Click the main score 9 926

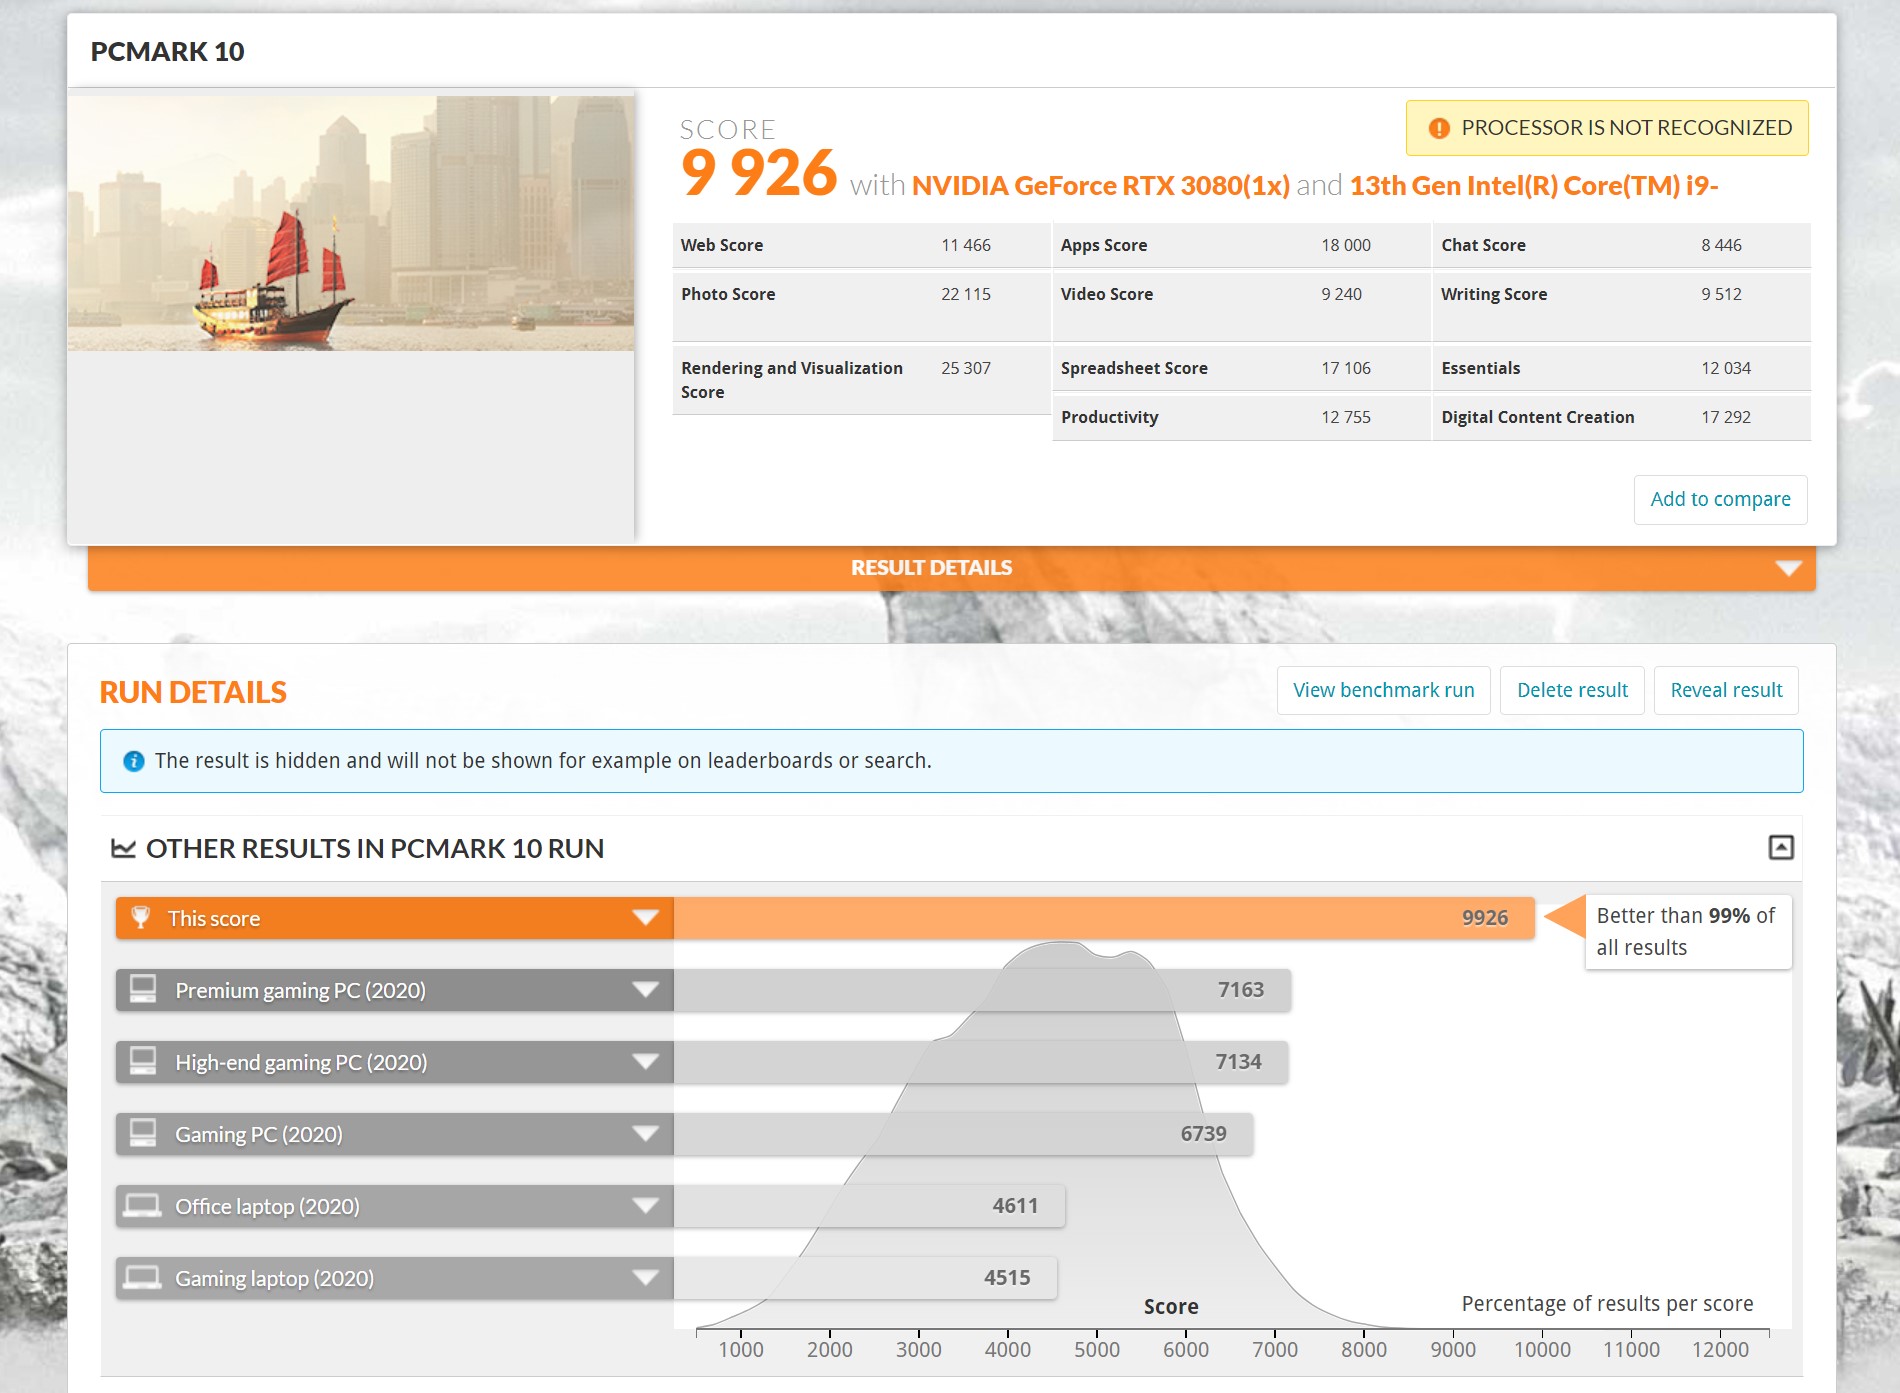758,173
